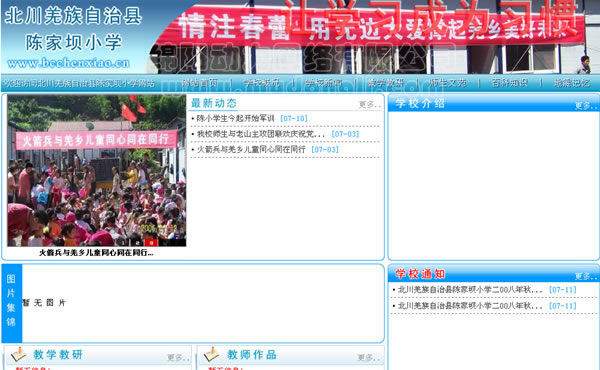Click the pencil-notebook icon beside 教学教研
Image resolution: width=600 pixels, height=370 pixels.
[x=18, y=354]
